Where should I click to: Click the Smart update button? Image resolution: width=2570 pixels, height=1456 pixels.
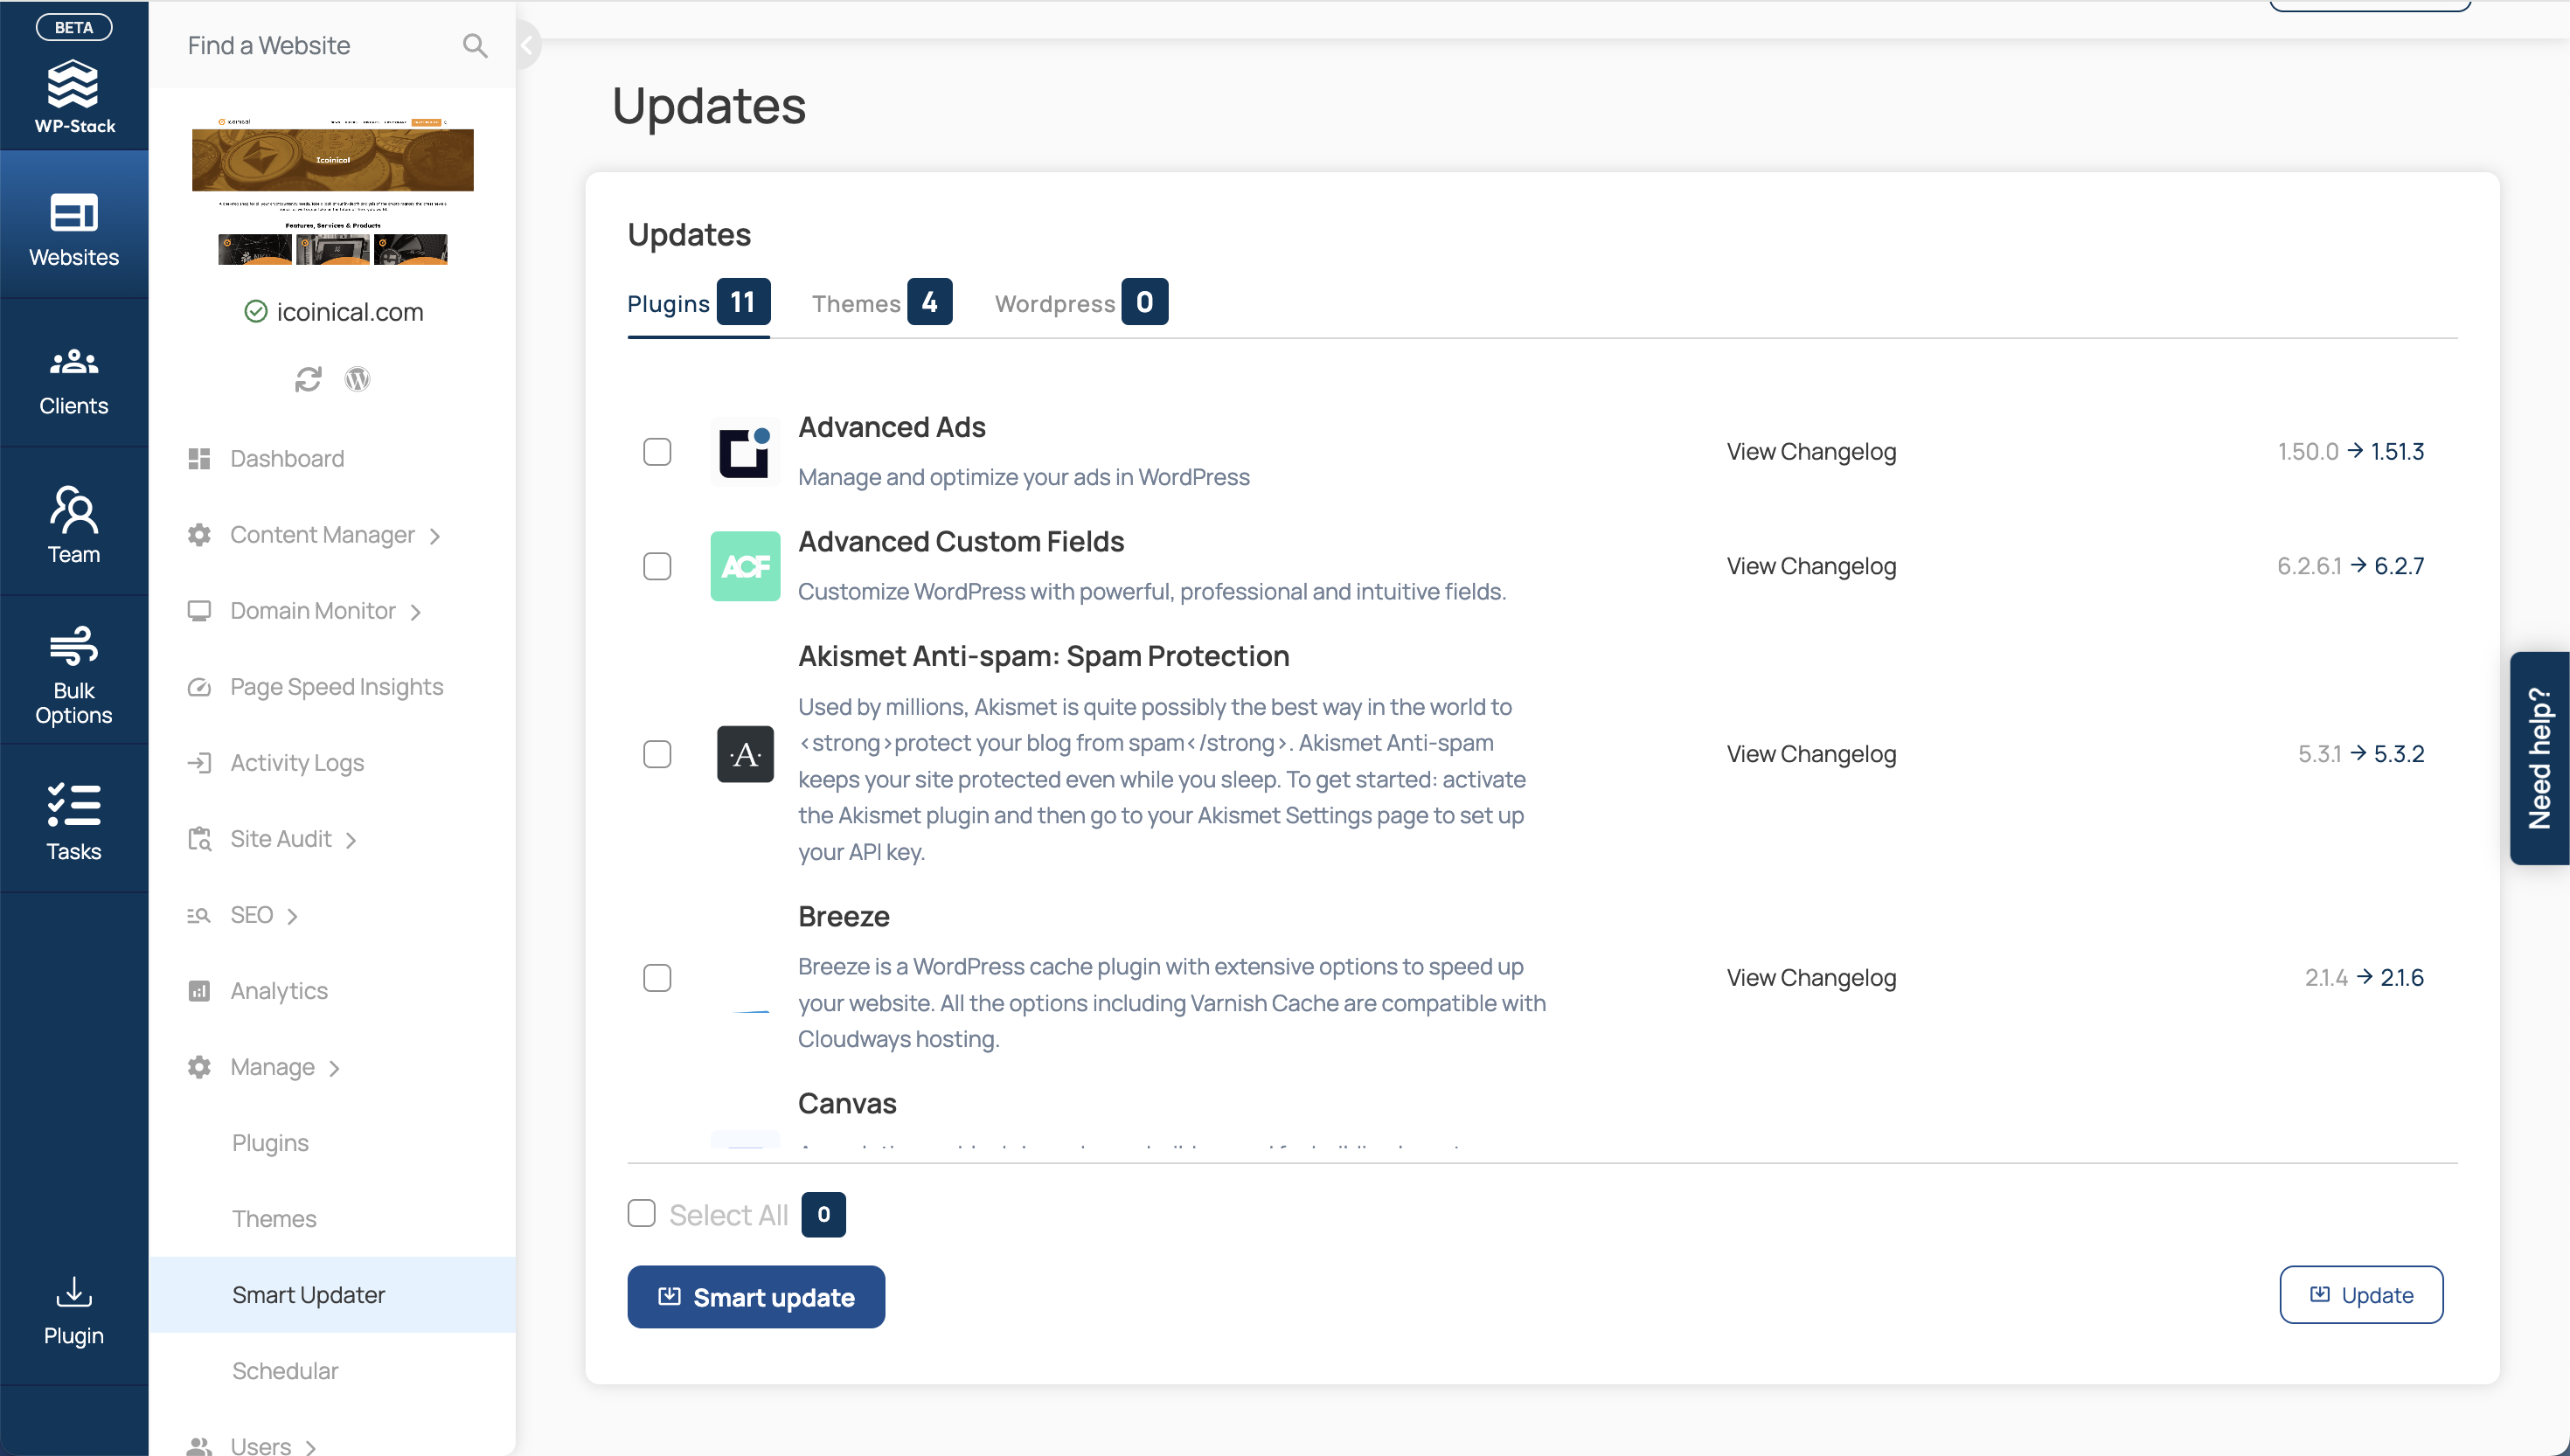coord(756,1297)
